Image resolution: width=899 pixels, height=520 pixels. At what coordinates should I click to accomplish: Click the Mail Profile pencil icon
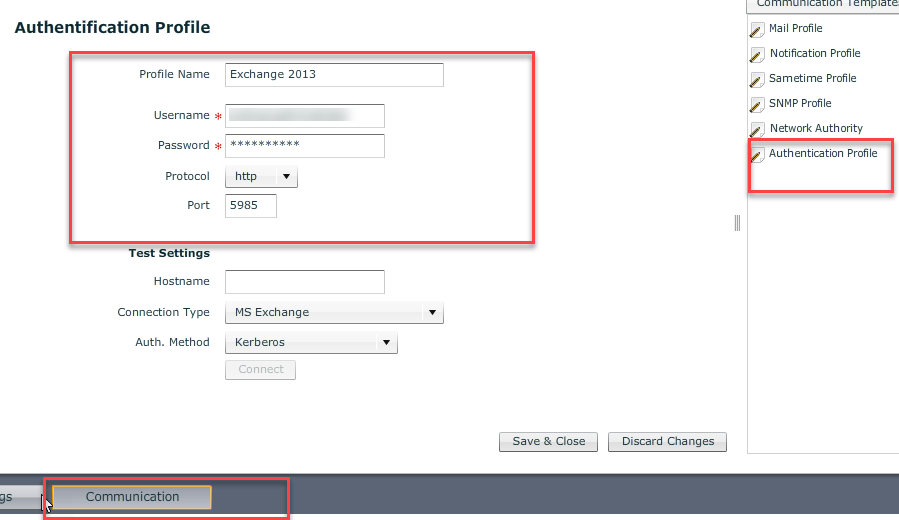(757, 30)
